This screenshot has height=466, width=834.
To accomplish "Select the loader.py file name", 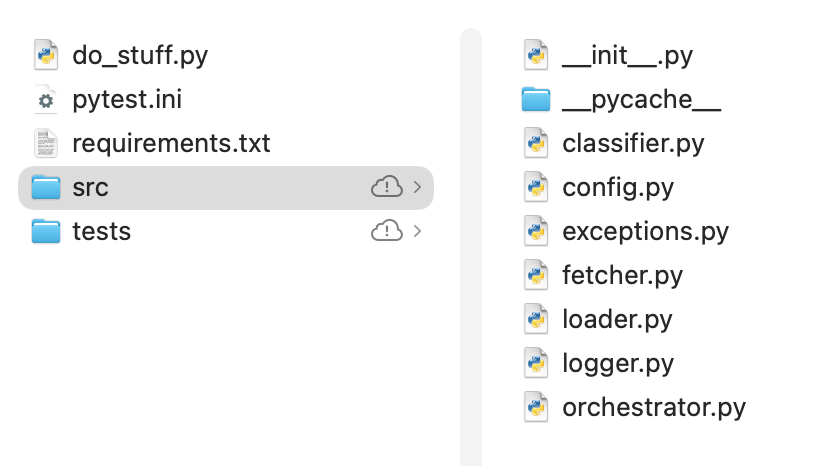I will [617, 319].
